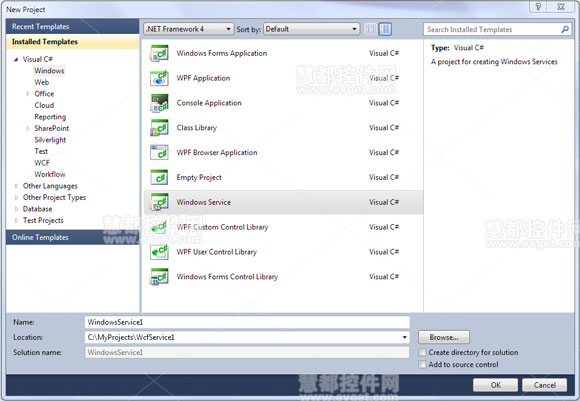Click the "Console Application" template name
The image size is (580, 401).
(209, 103)
